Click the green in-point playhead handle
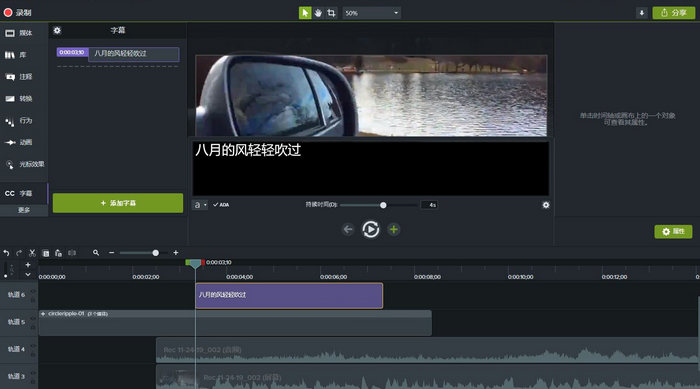 pyautogui.click(x=188, y=263)
